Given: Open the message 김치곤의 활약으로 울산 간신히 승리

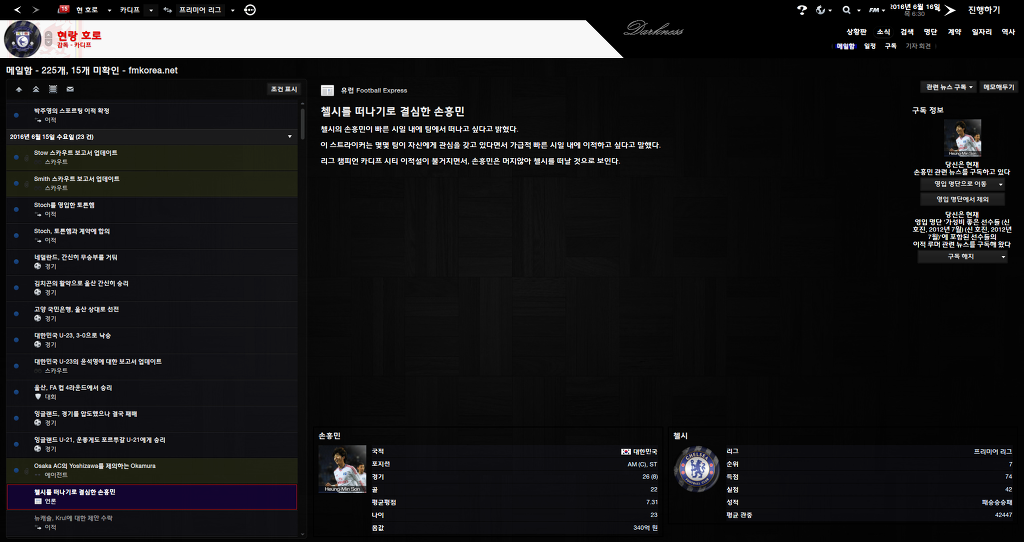Looking at the screenshot, I should [x=152, y=288].
